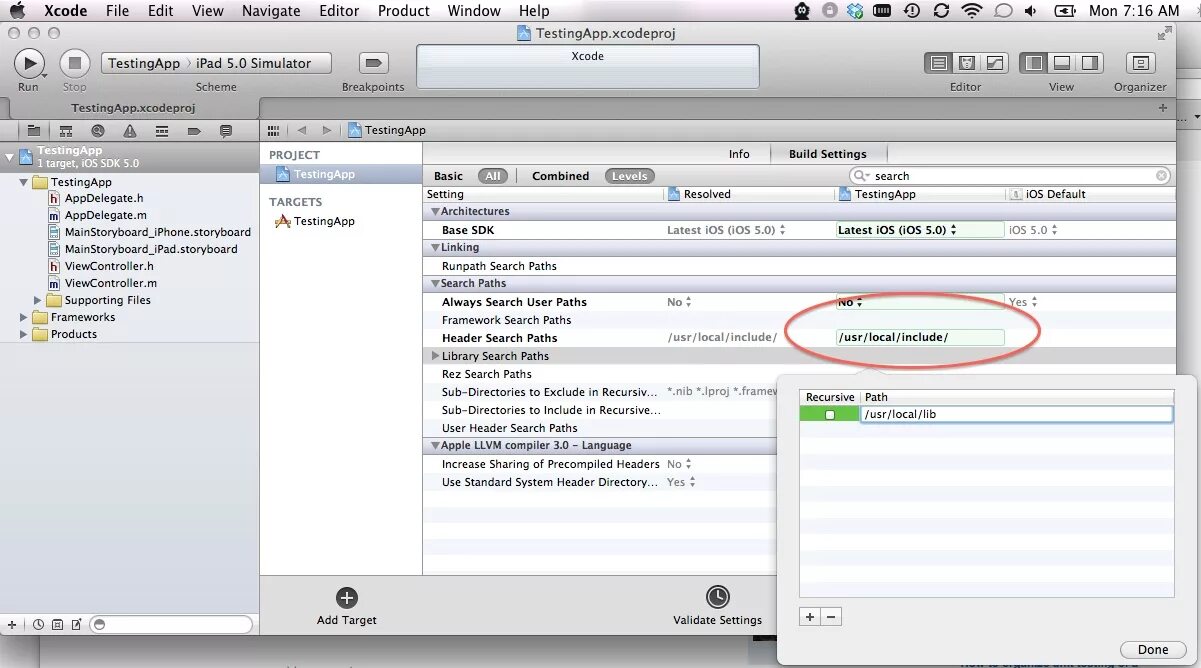Viewport: 1201px width, 668px height.
Task: Switch to Levels view mode
Action: (x=629, y=176)
